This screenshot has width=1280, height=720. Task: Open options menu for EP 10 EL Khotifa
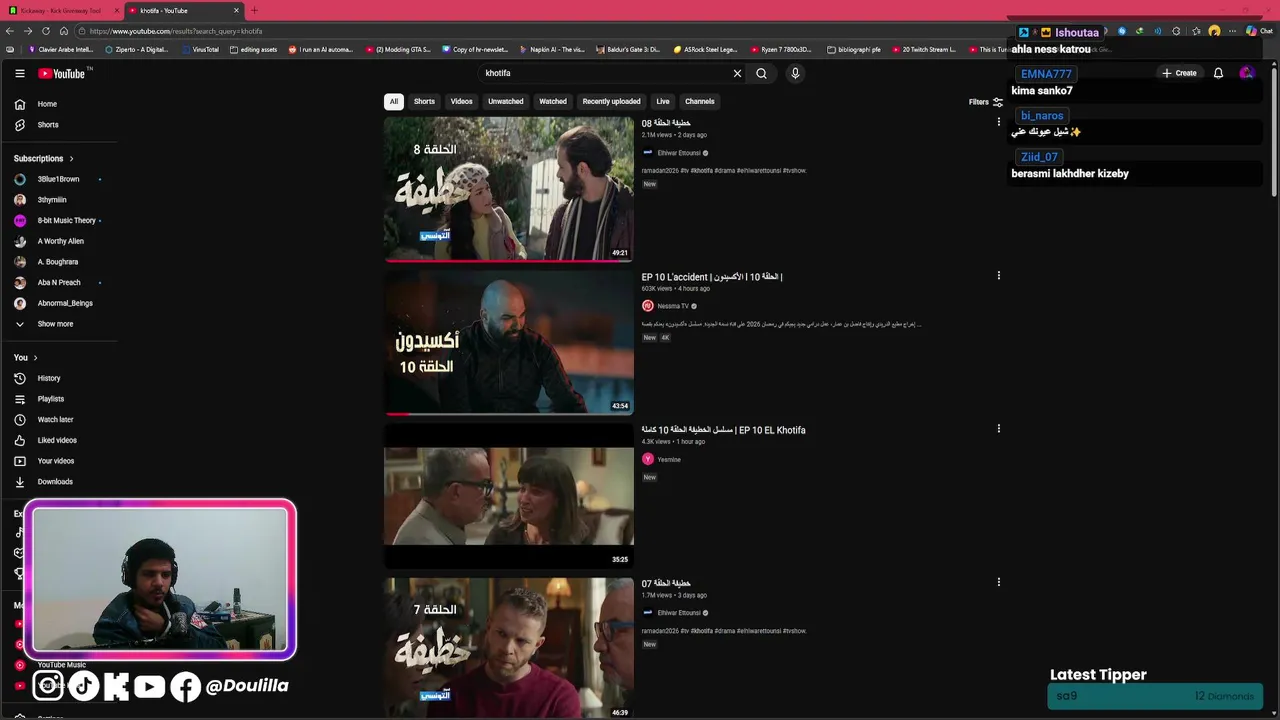click(998, 429)
